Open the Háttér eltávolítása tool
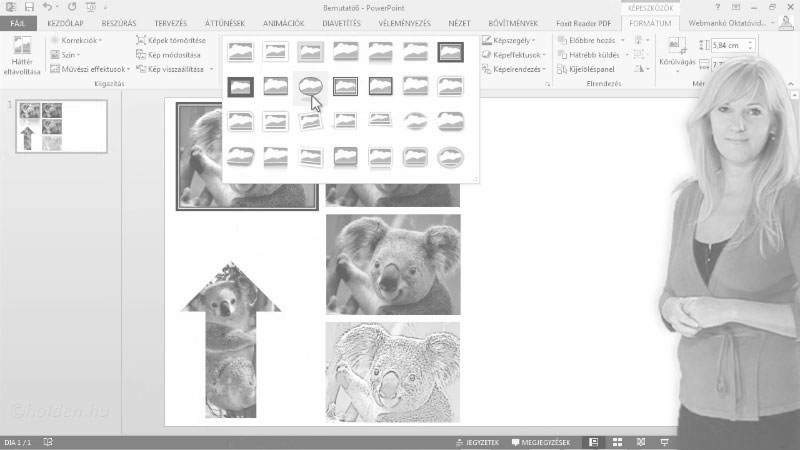The image size is (800, 450). tap(21, 56)
